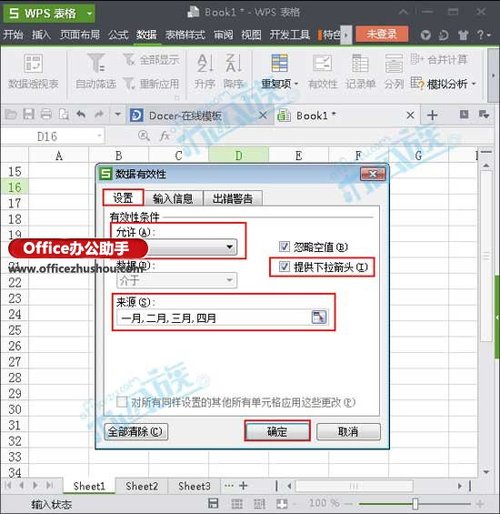
Task: Open the WPS 表格 application menu dropdown
Action: click(x=89, y=14)
